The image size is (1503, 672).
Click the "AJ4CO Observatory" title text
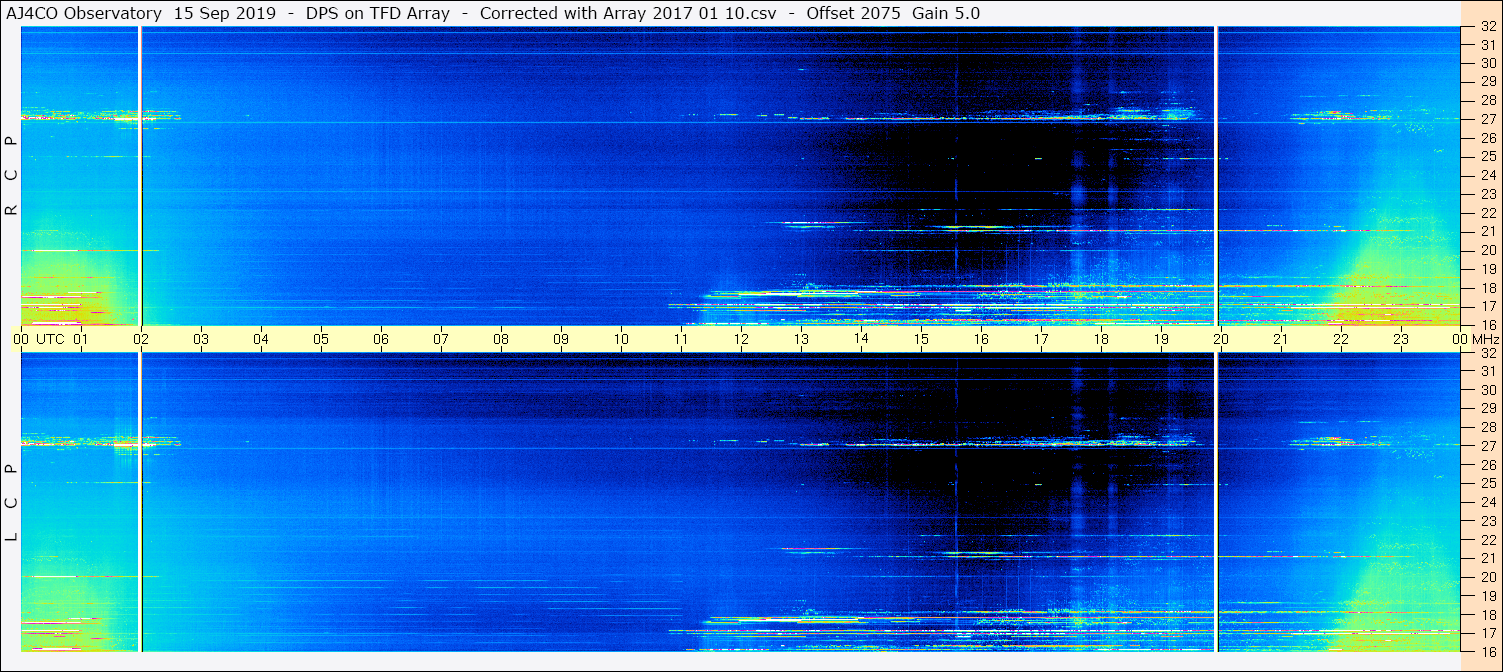point(84,13)
